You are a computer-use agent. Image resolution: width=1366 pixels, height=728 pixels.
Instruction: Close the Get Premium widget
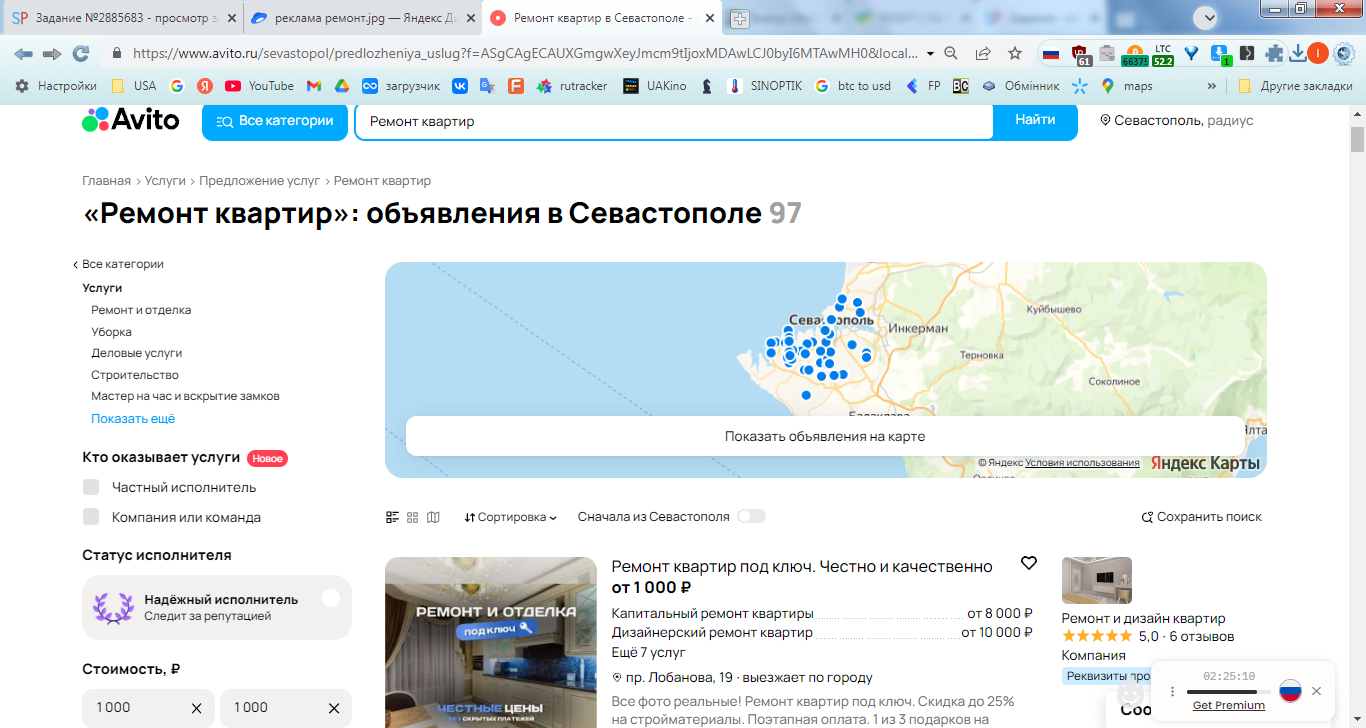click(1316, 691)
